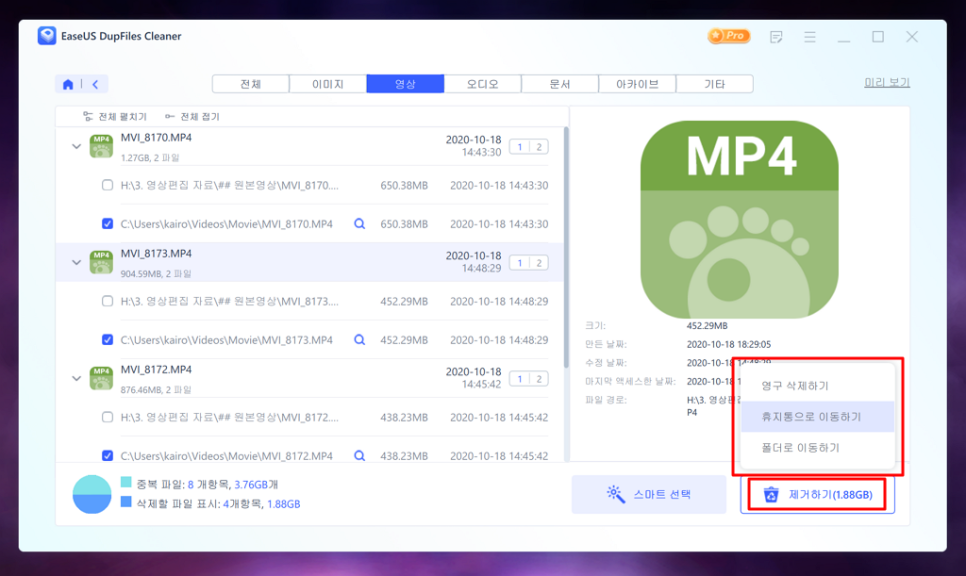Locate C:\ MVI_8173.MP4 with magnifier icon
Image resolution: width=966 pixels, height=576 pixels.
pyautogui.click(x=359, y=339)
